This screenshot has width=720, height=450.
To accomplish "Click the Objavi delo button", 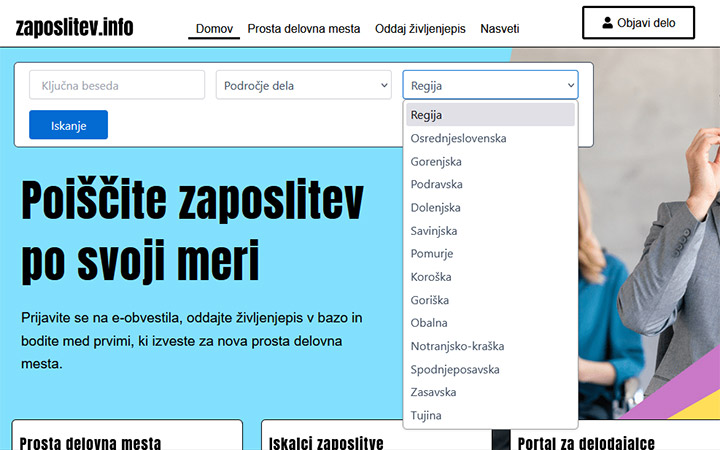I will [x=638, y=23].
